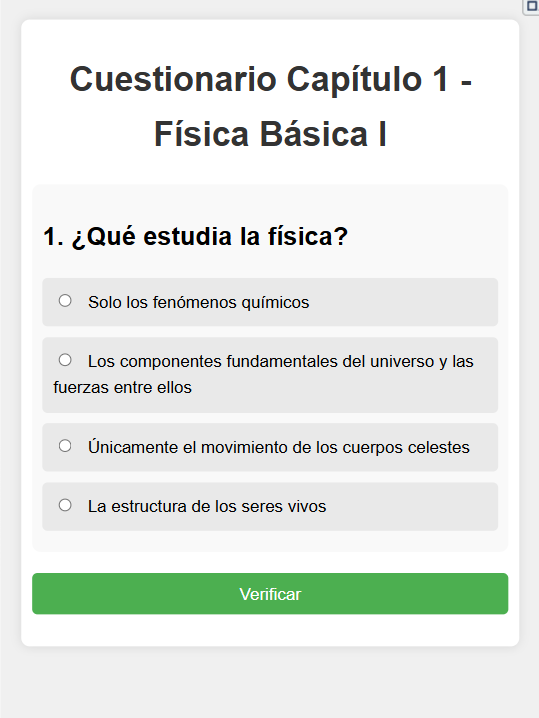Click the title line 'Física Básica I'
This screenshot has width=539, height=718.
(270, 134)
